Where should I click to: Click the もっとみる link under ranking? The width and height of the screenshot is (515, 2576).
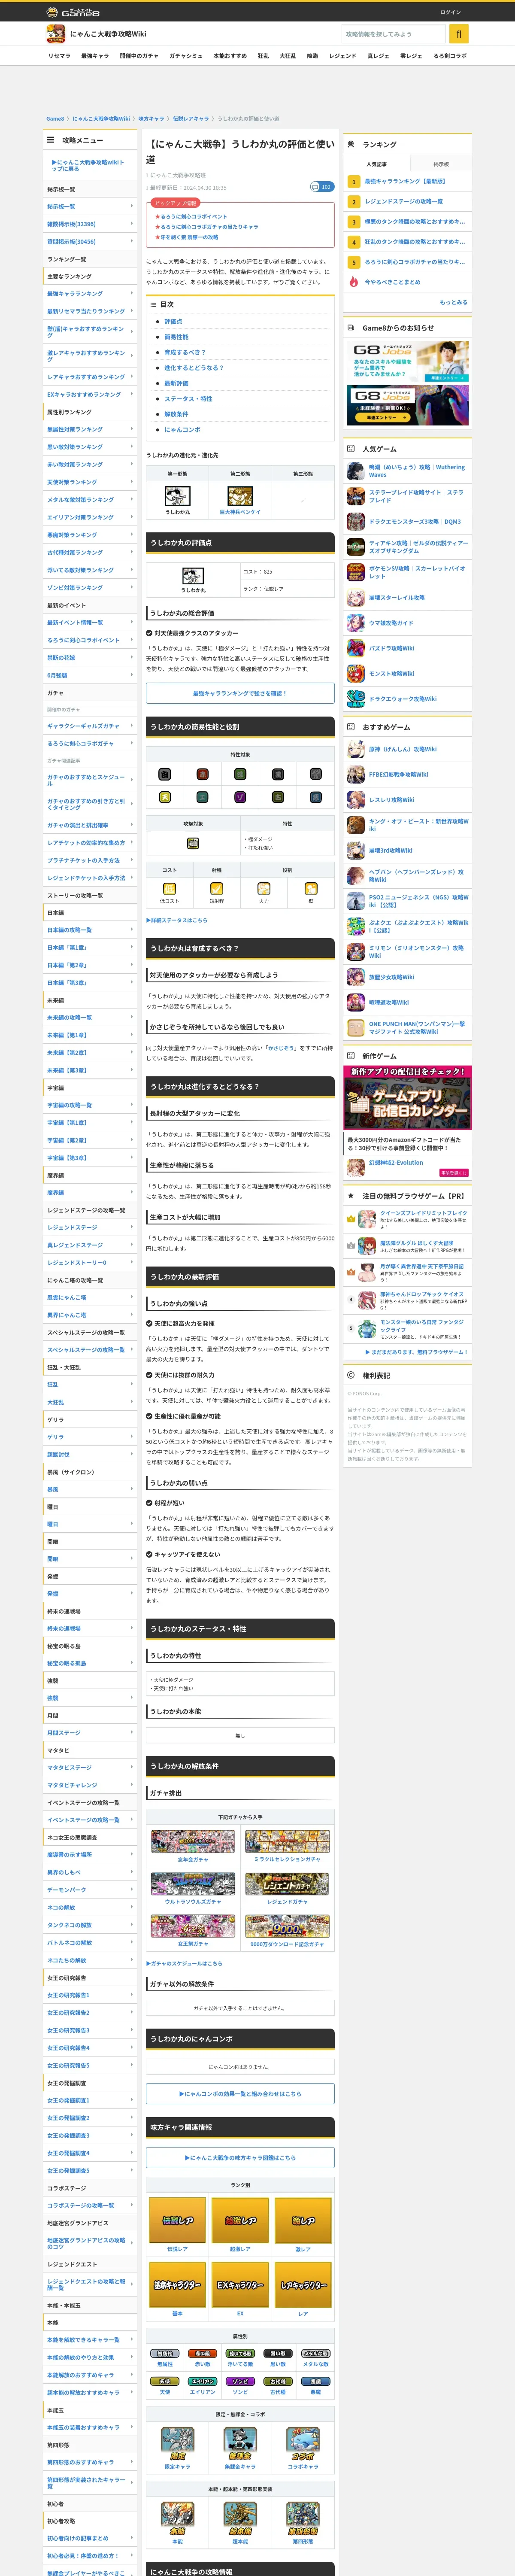pyautogui.click(x=453, y=302)
